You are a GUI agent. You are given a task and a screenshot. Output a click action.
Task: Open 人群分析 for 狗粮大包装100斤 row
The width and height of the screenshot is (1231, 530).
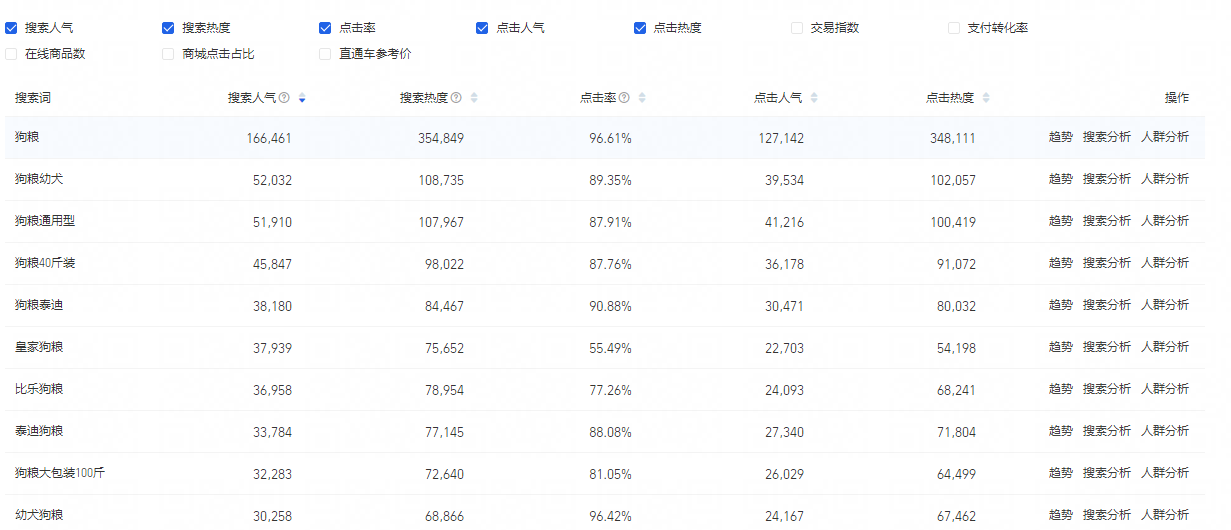[1165, 473]
